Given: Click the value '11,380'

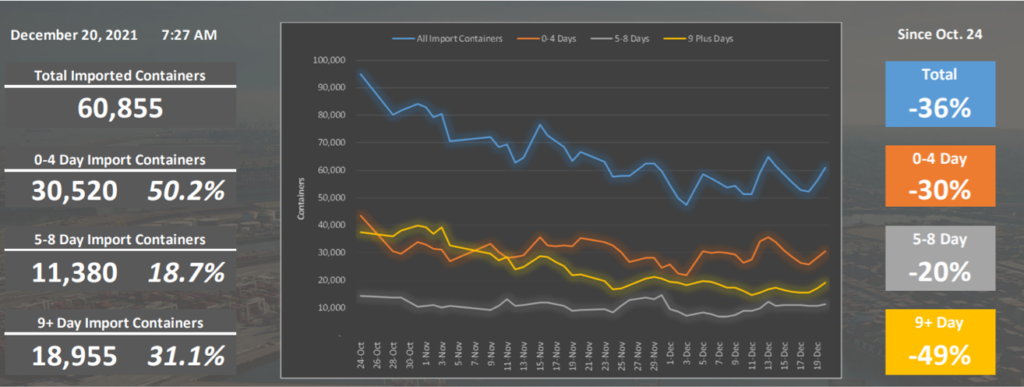Looking at the screenshot, I should tap(75, 272).
